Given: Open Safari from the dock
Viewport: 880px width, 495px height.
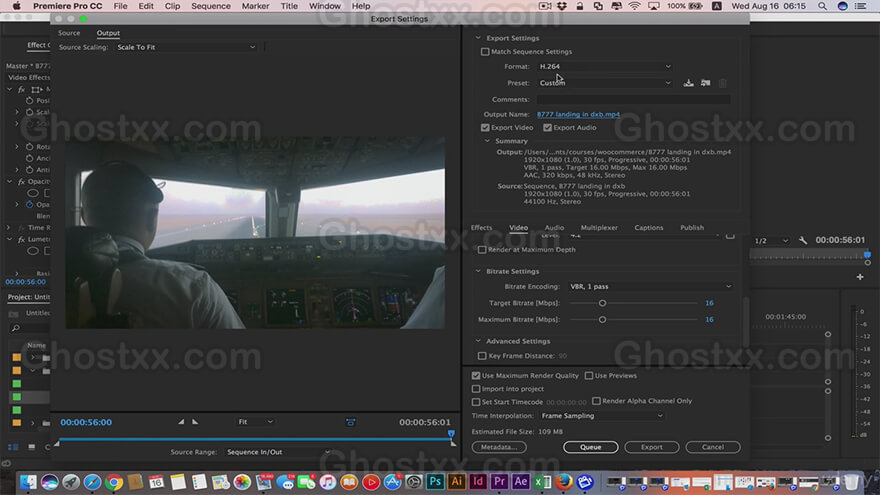Looking at the screenshot, I should coord(92,482).
